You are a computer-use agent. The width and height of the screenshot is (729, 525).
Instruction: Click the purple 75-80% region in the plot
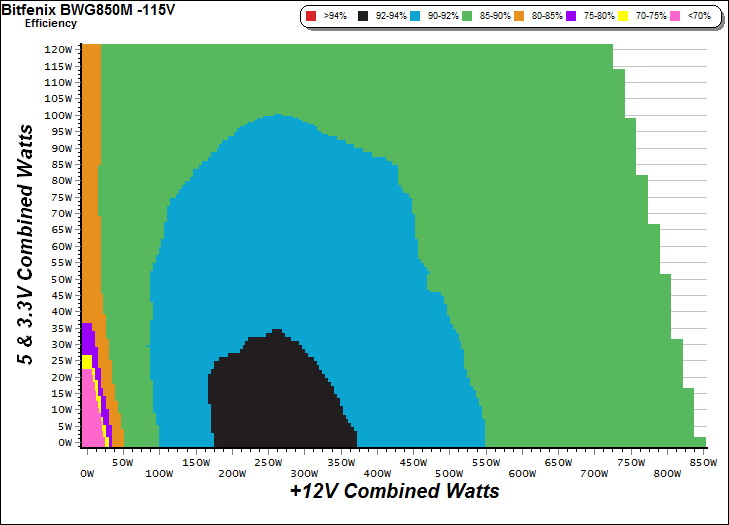click(x=87, y=338)
